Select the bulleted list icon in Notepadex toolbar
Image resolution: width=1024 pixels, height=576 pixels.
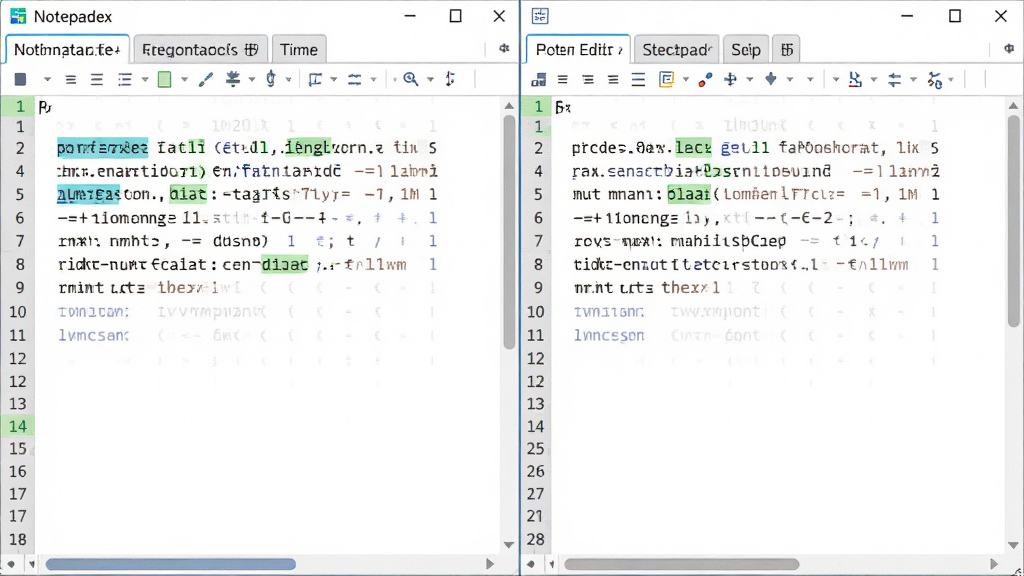[125, 80]
